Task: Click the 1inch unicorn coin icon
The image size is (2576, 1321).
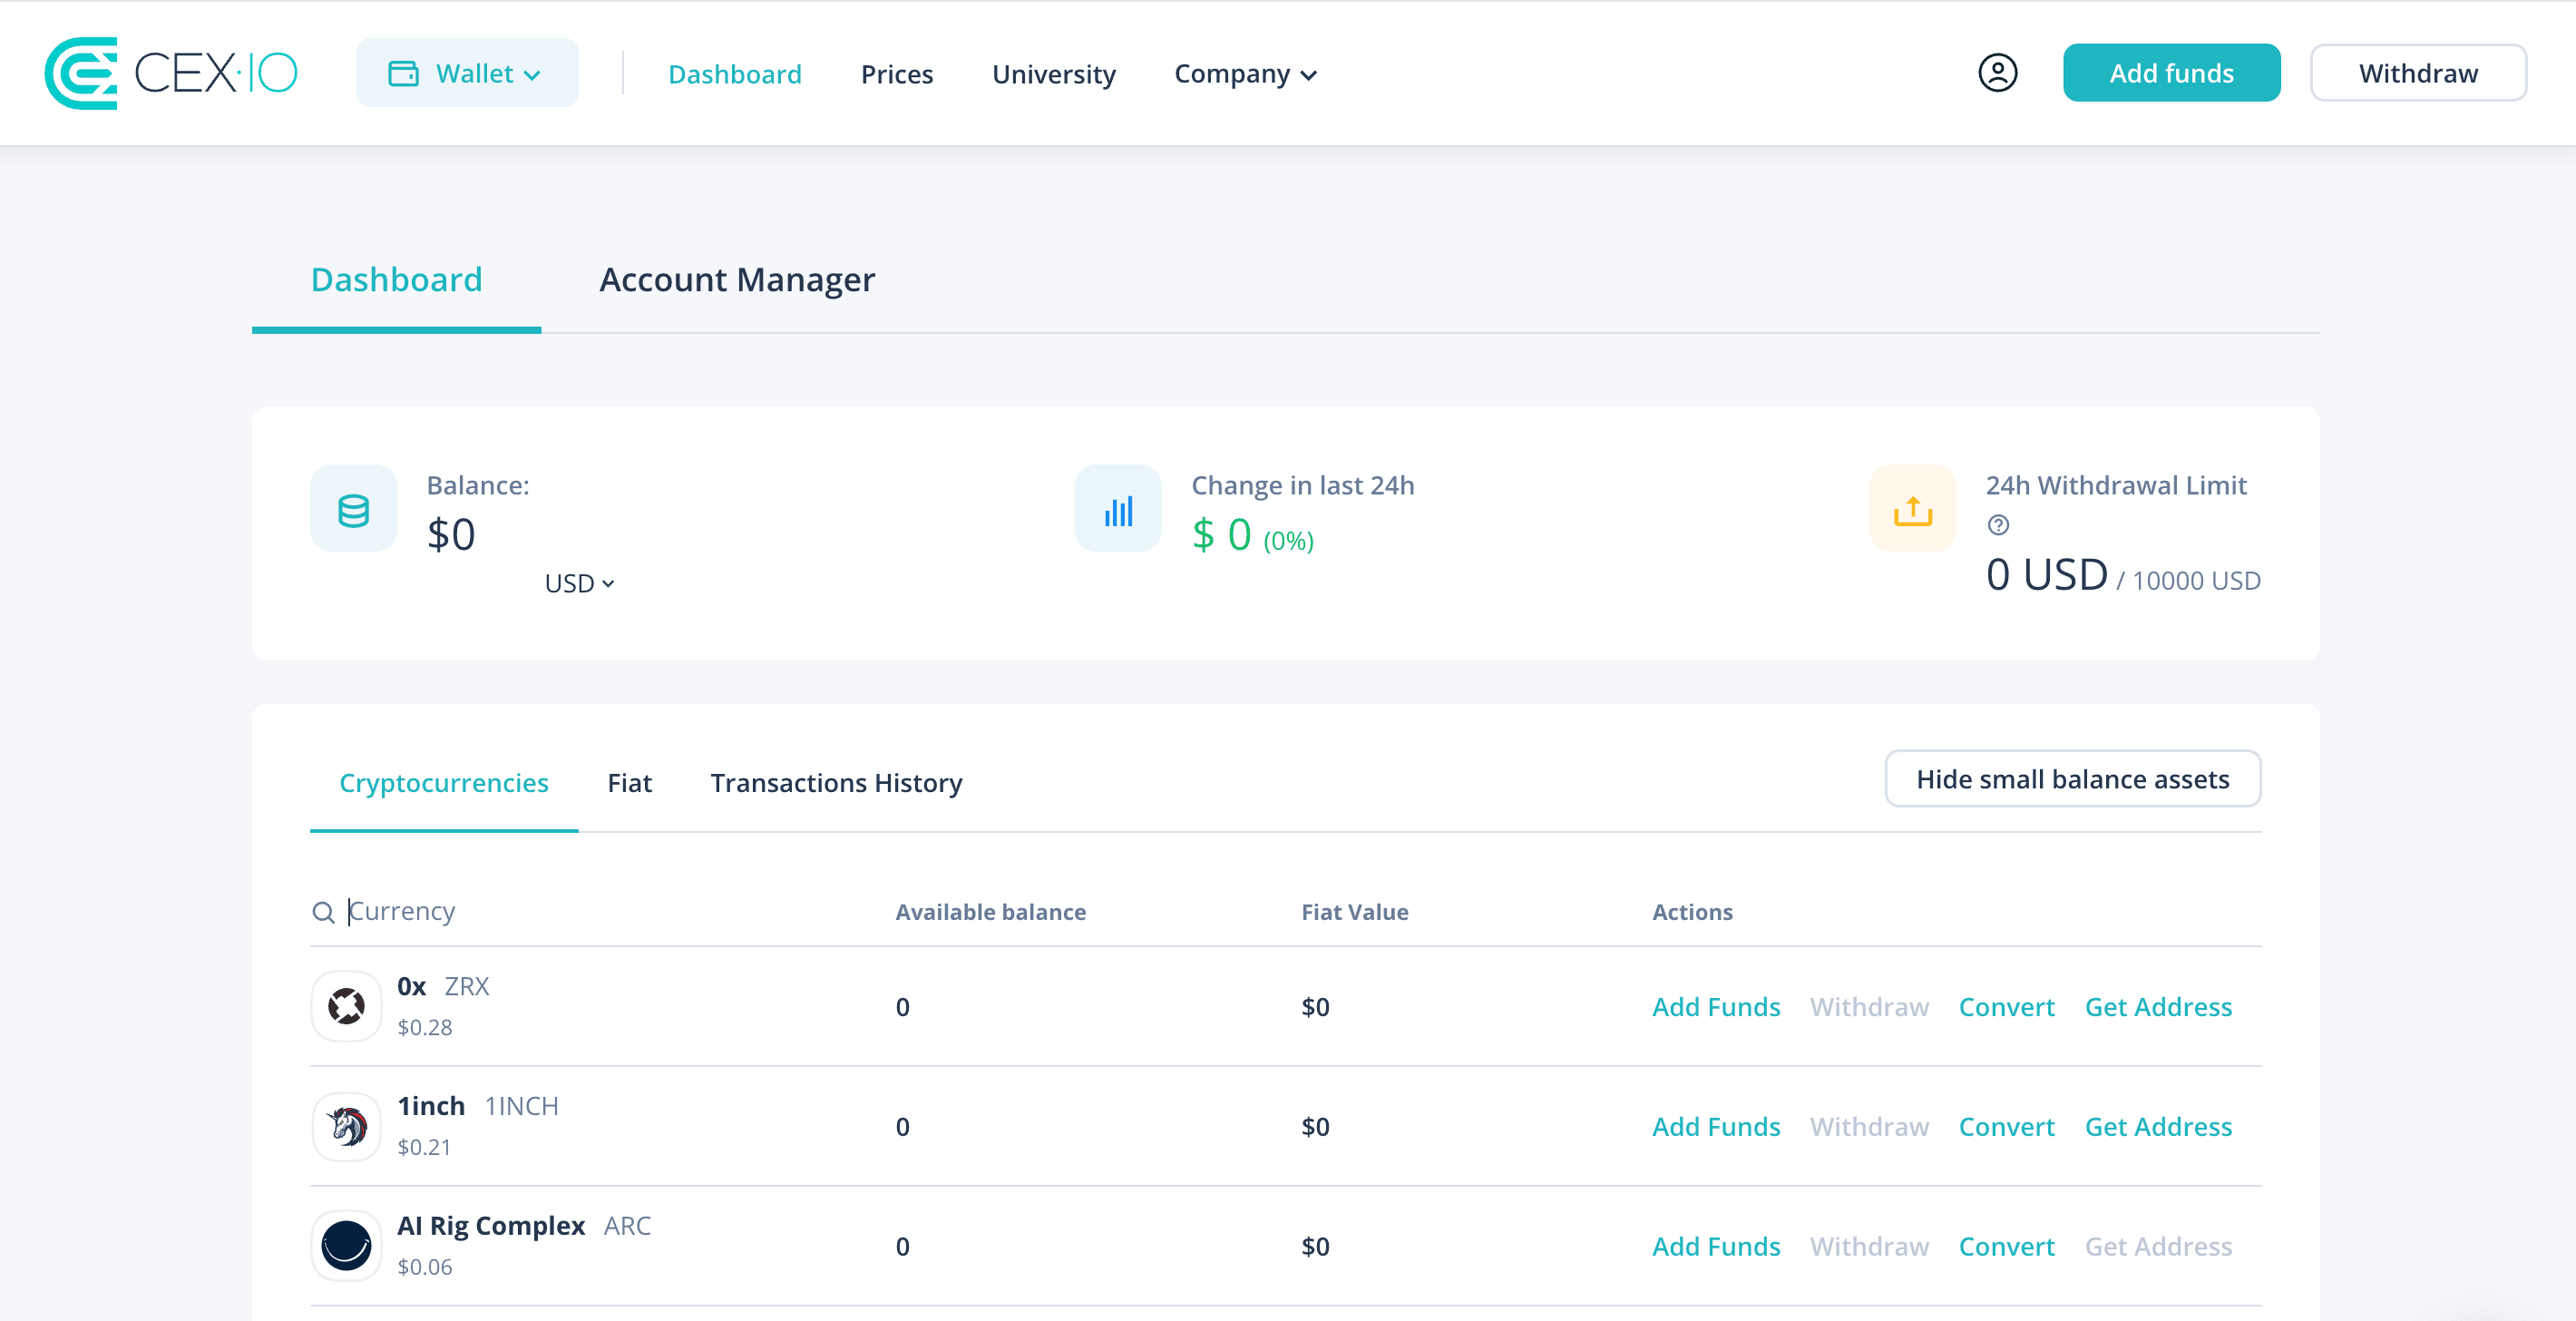Action: pos(346,1126)
